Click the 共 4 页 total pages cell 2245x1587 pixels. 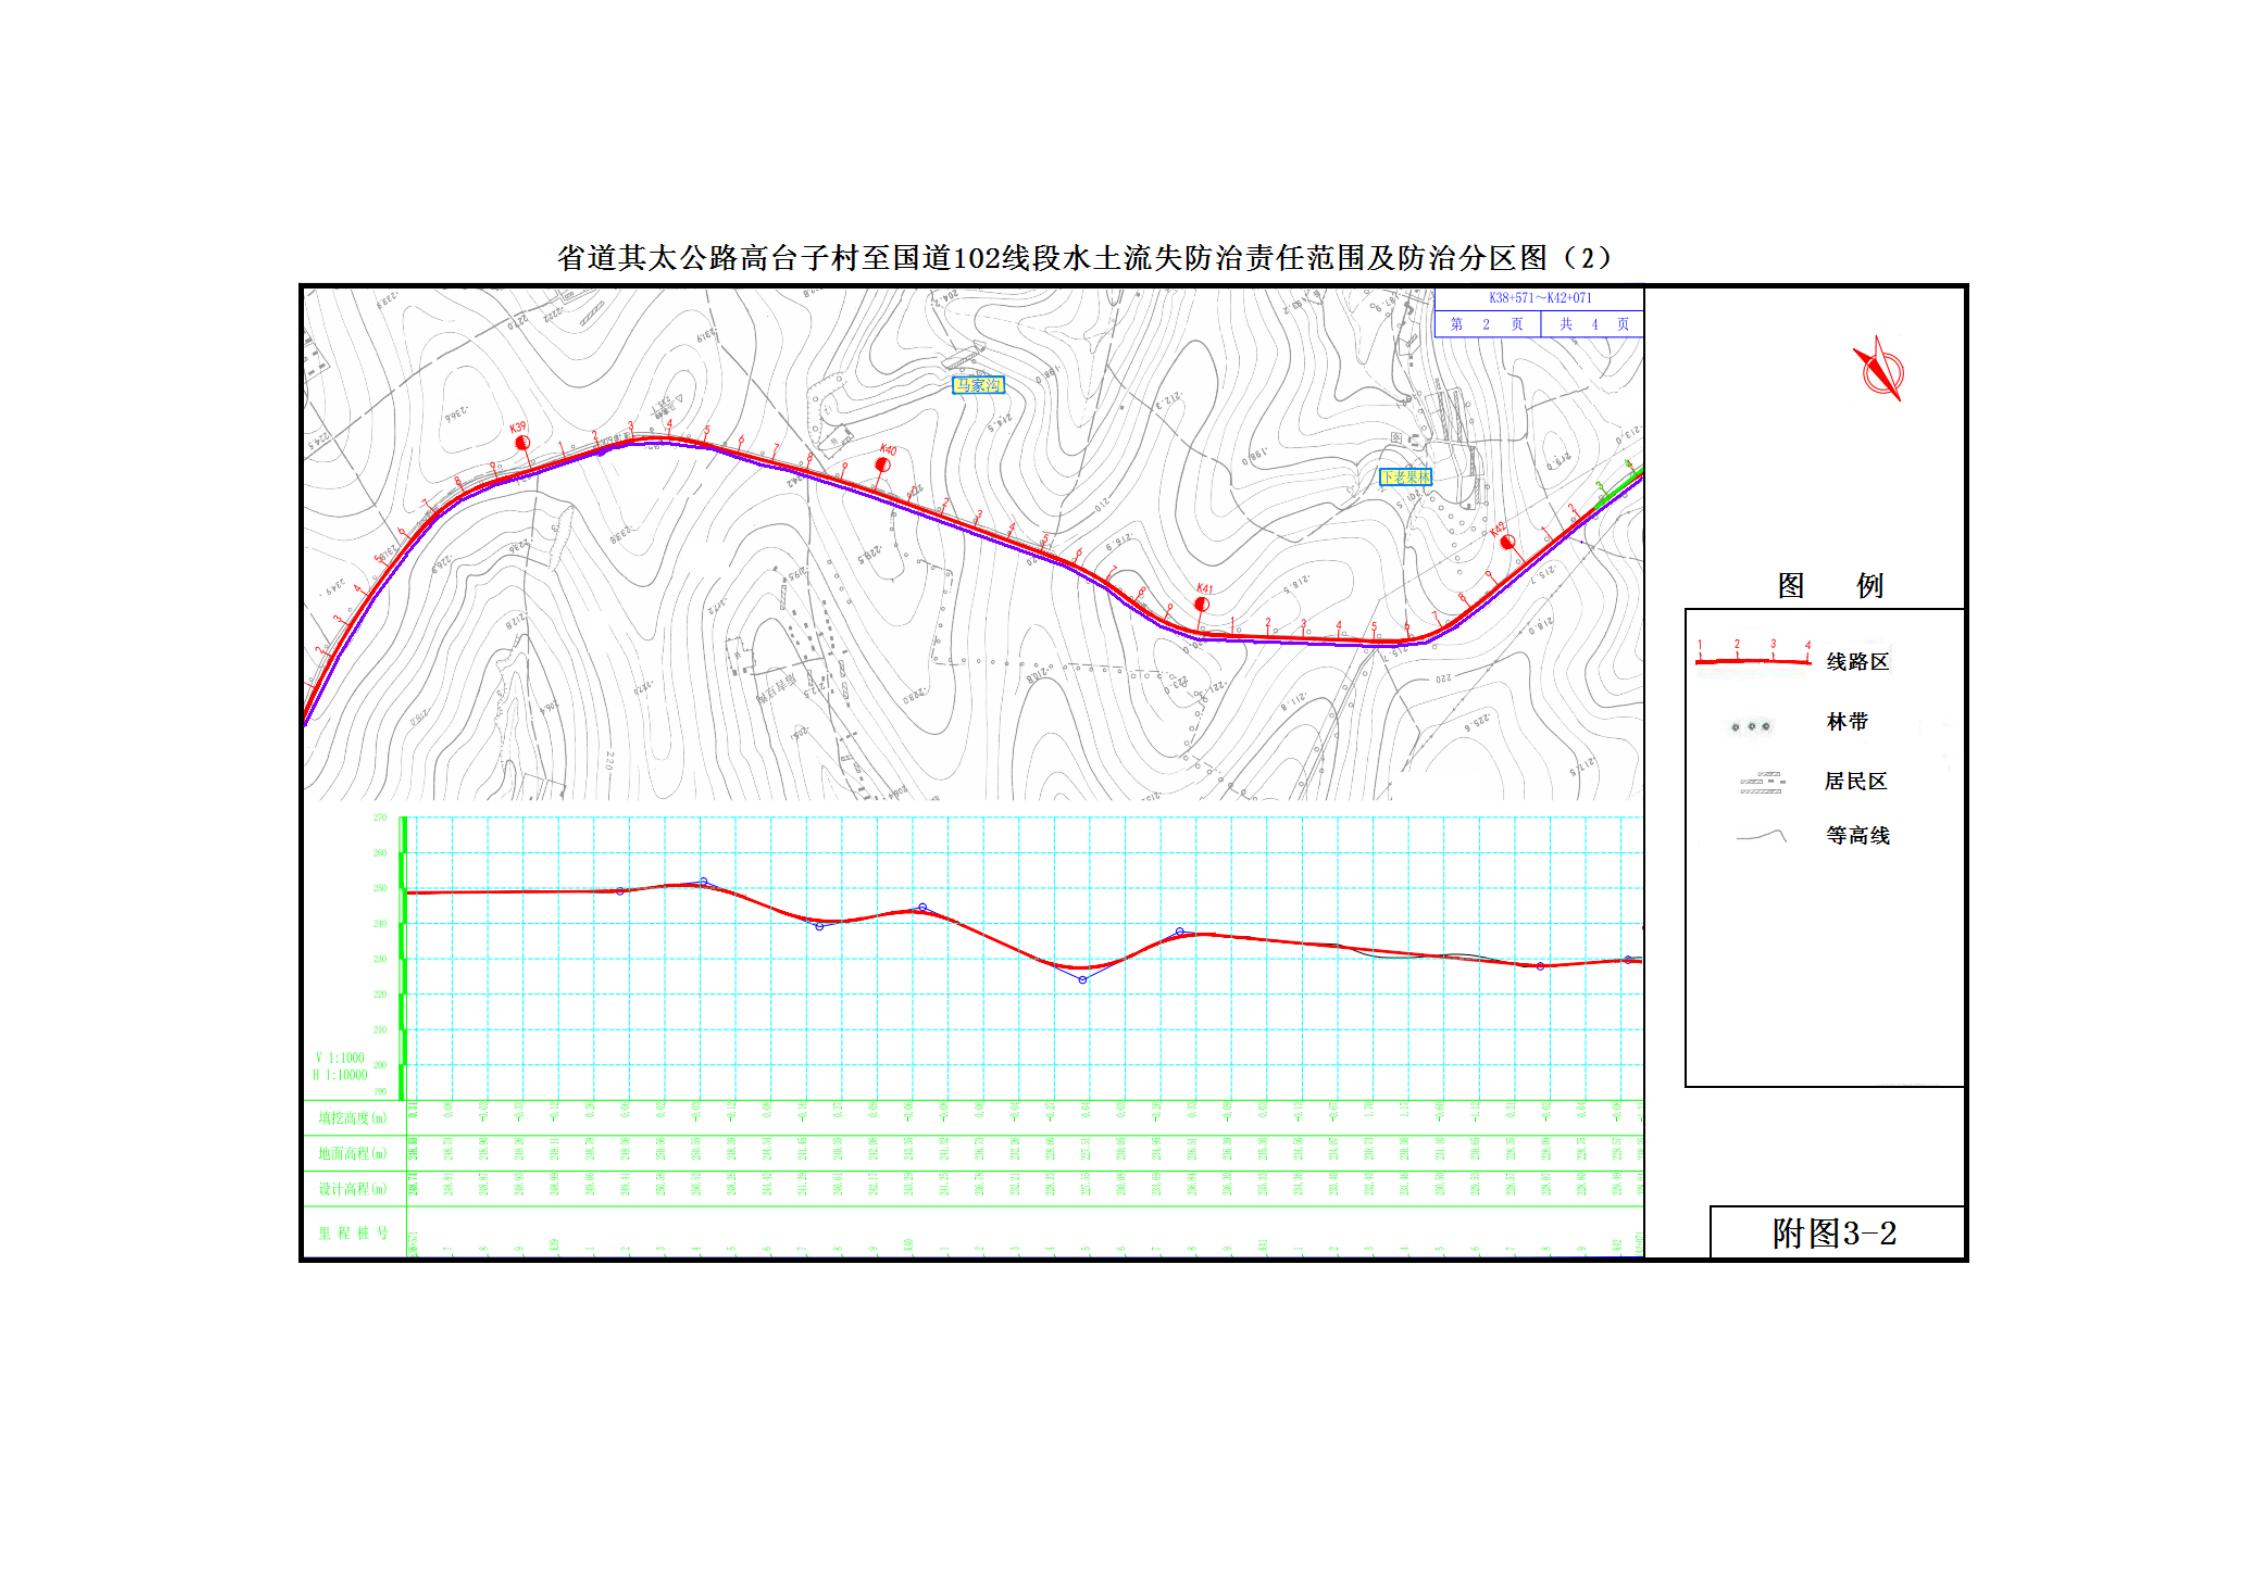click(x=1593, y=324)
